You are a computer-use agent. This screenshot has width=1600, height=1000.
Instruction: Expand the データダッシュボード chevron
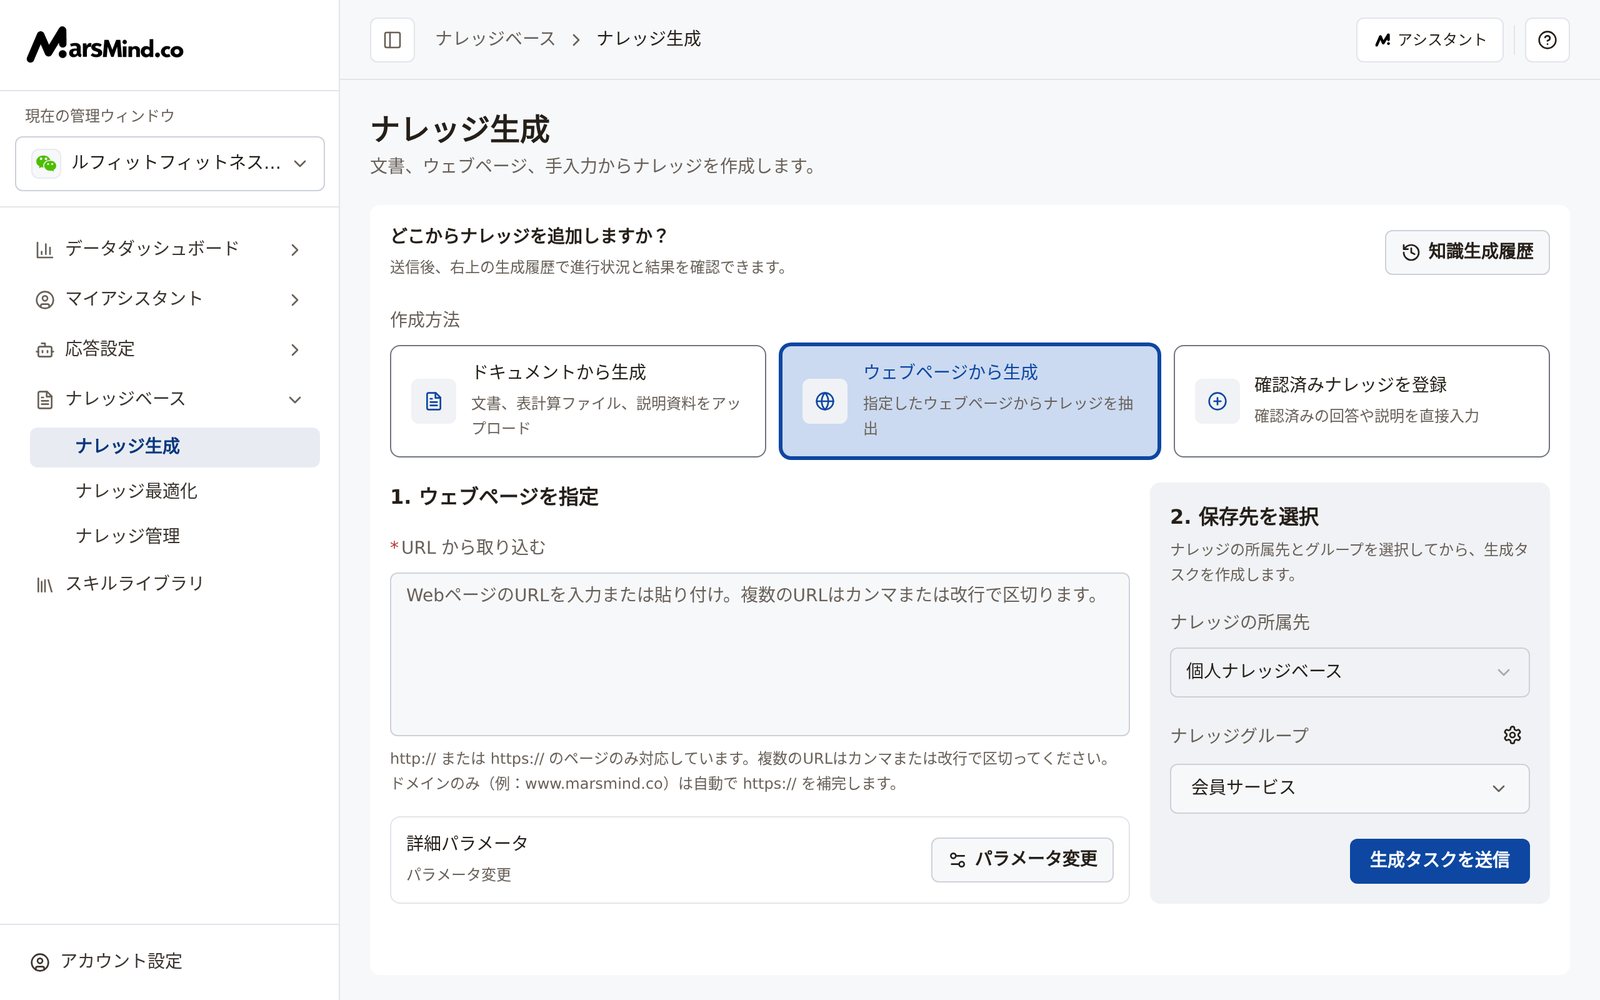click(295, 249)
